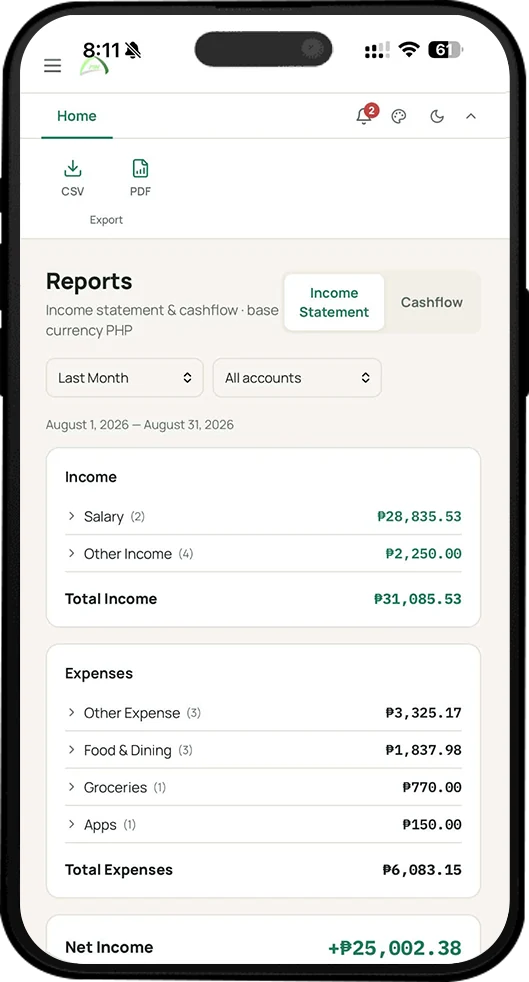Screen dimensions: 529x982
Task: Click the Total Income label
Action: pos(111,599)
